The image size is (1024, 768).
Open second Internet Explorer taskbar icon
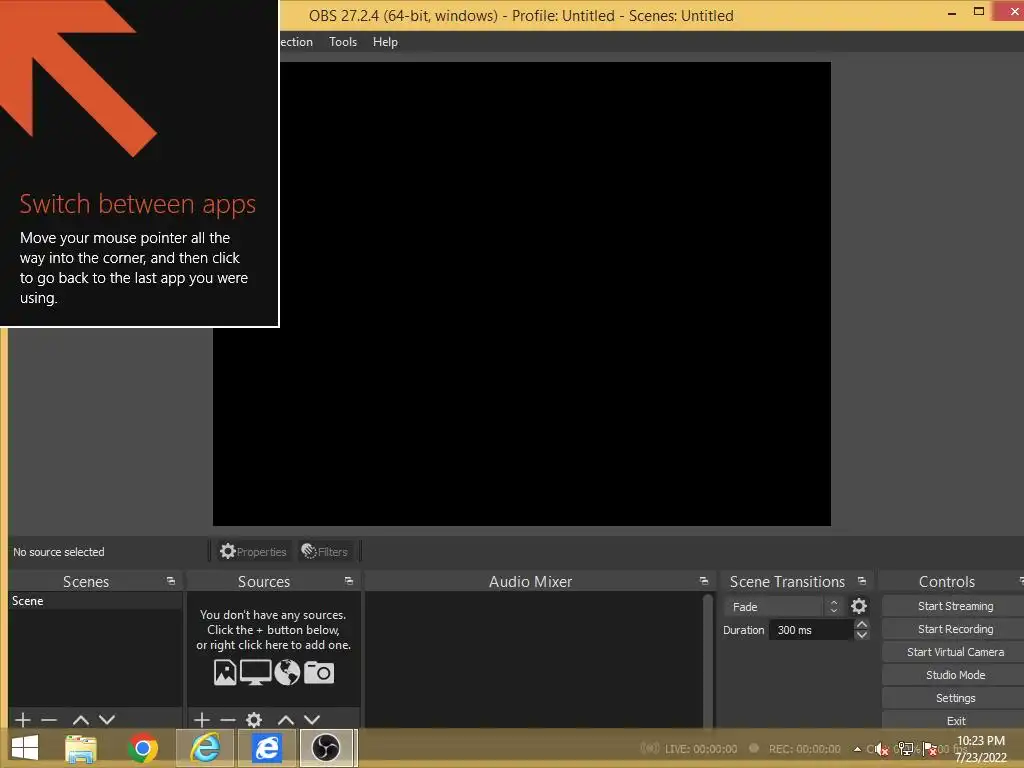tap(267, 748)
